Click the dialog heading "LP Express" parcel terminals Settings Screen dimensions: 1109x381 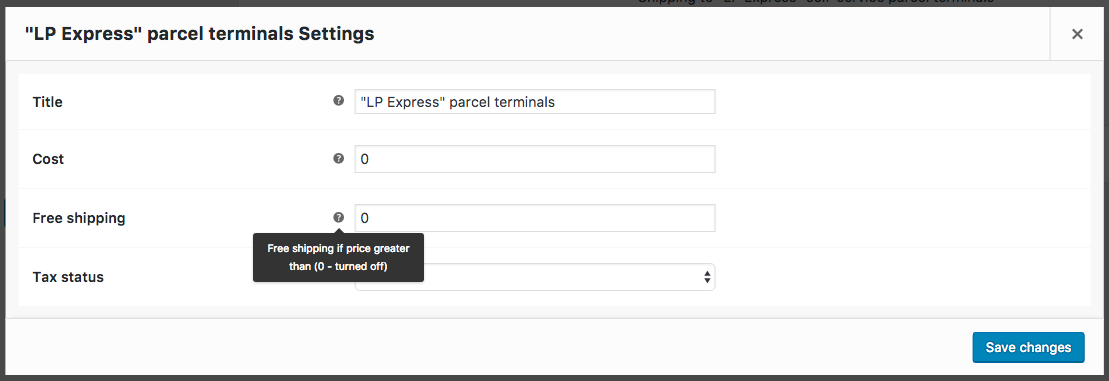coord(199,33)
